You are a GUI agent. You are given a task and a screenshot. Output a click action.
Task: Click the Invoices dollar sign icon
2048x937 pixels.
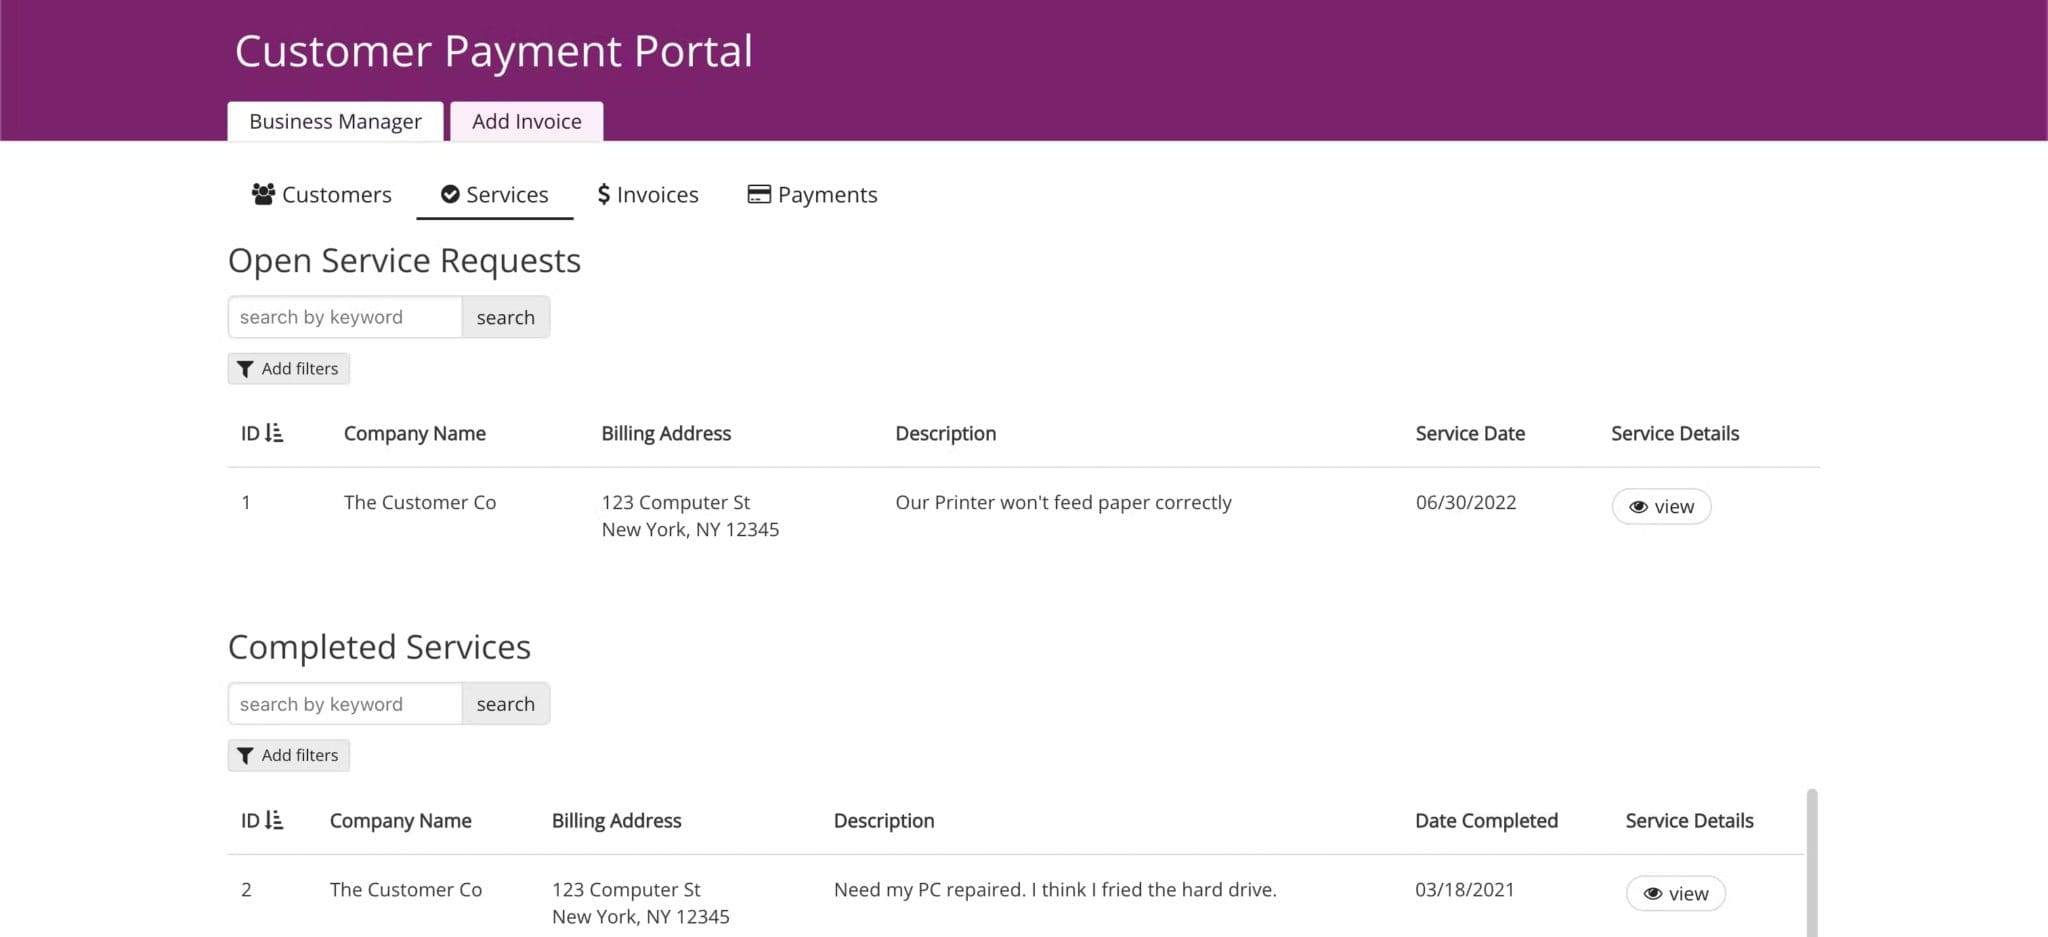coord(603,194)
